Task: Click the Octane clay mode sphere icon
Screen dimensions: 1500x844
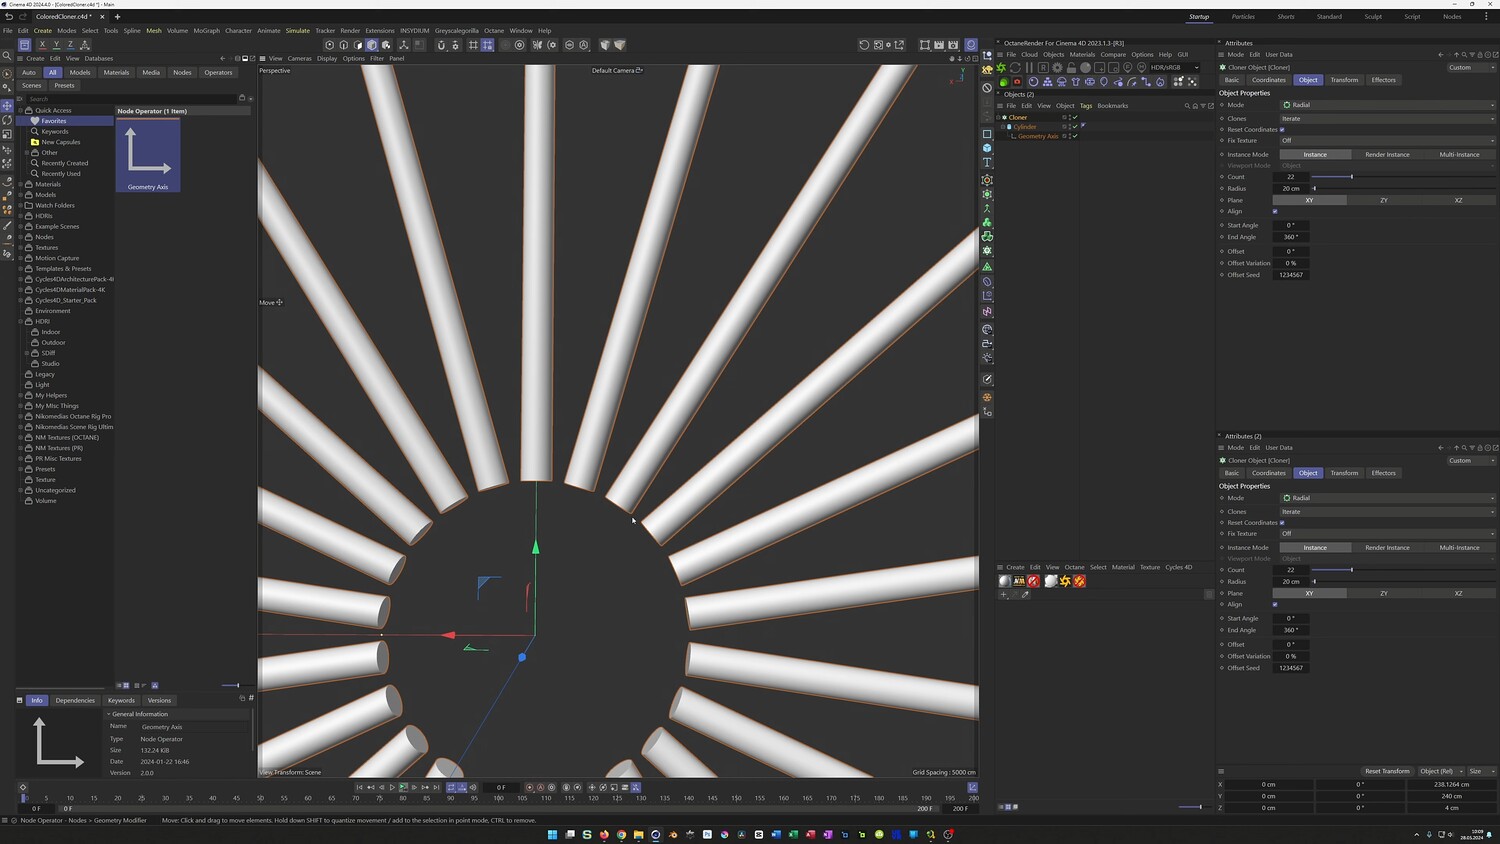Action: pos(1085,67)
